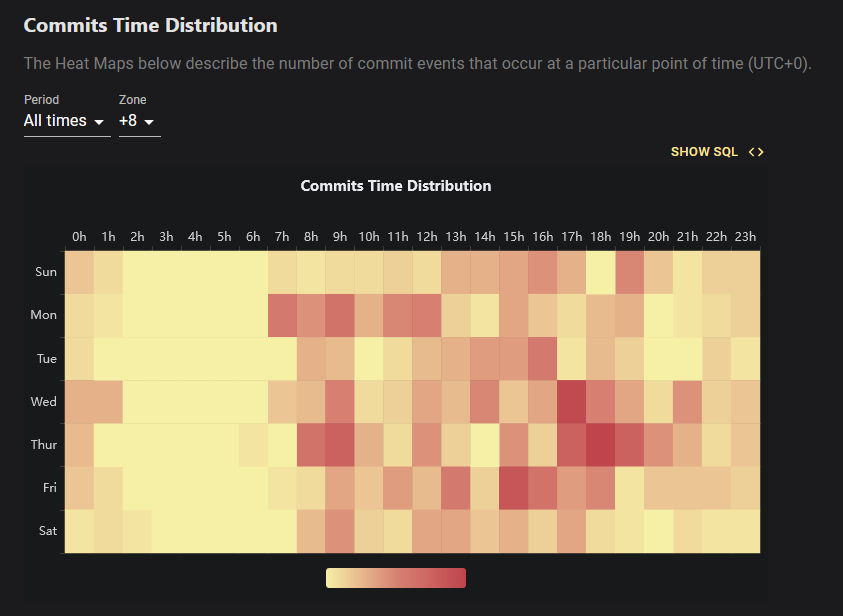
Task: Select the Sunday 19h heat map cell
Action: pyautogui.click(x=630, y=273)
